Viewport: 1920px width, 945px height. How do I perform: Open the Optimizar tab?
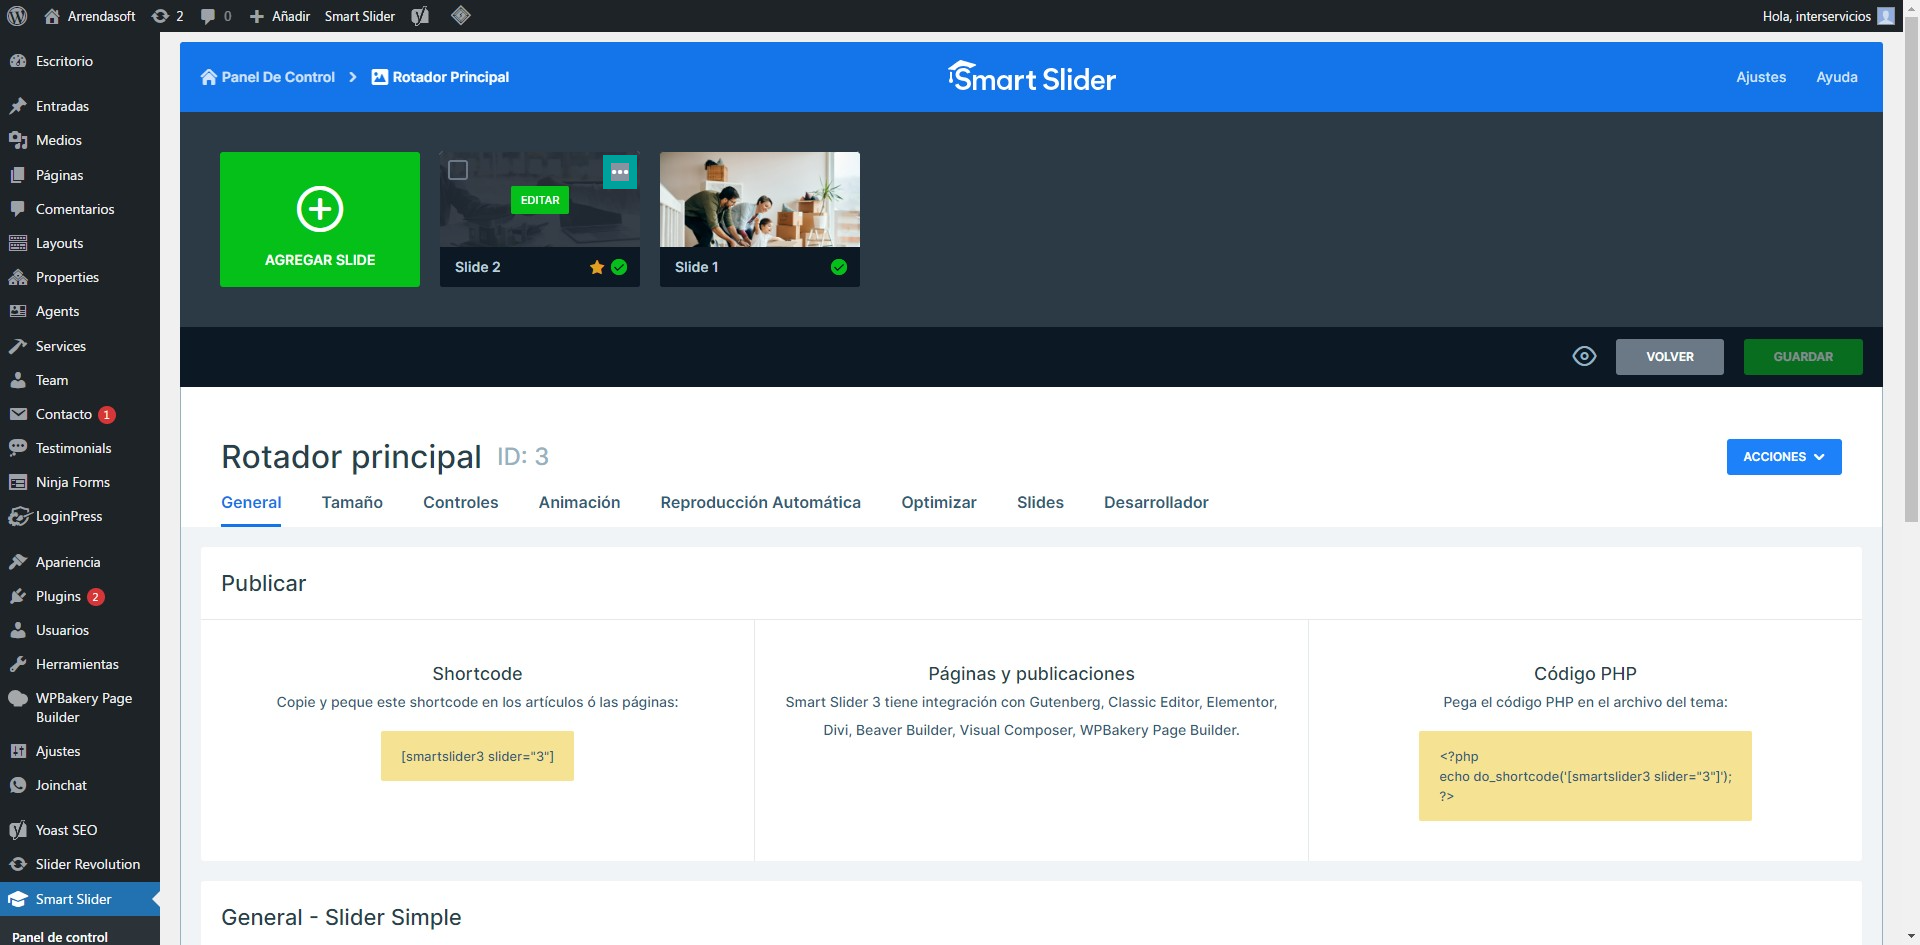939,503
